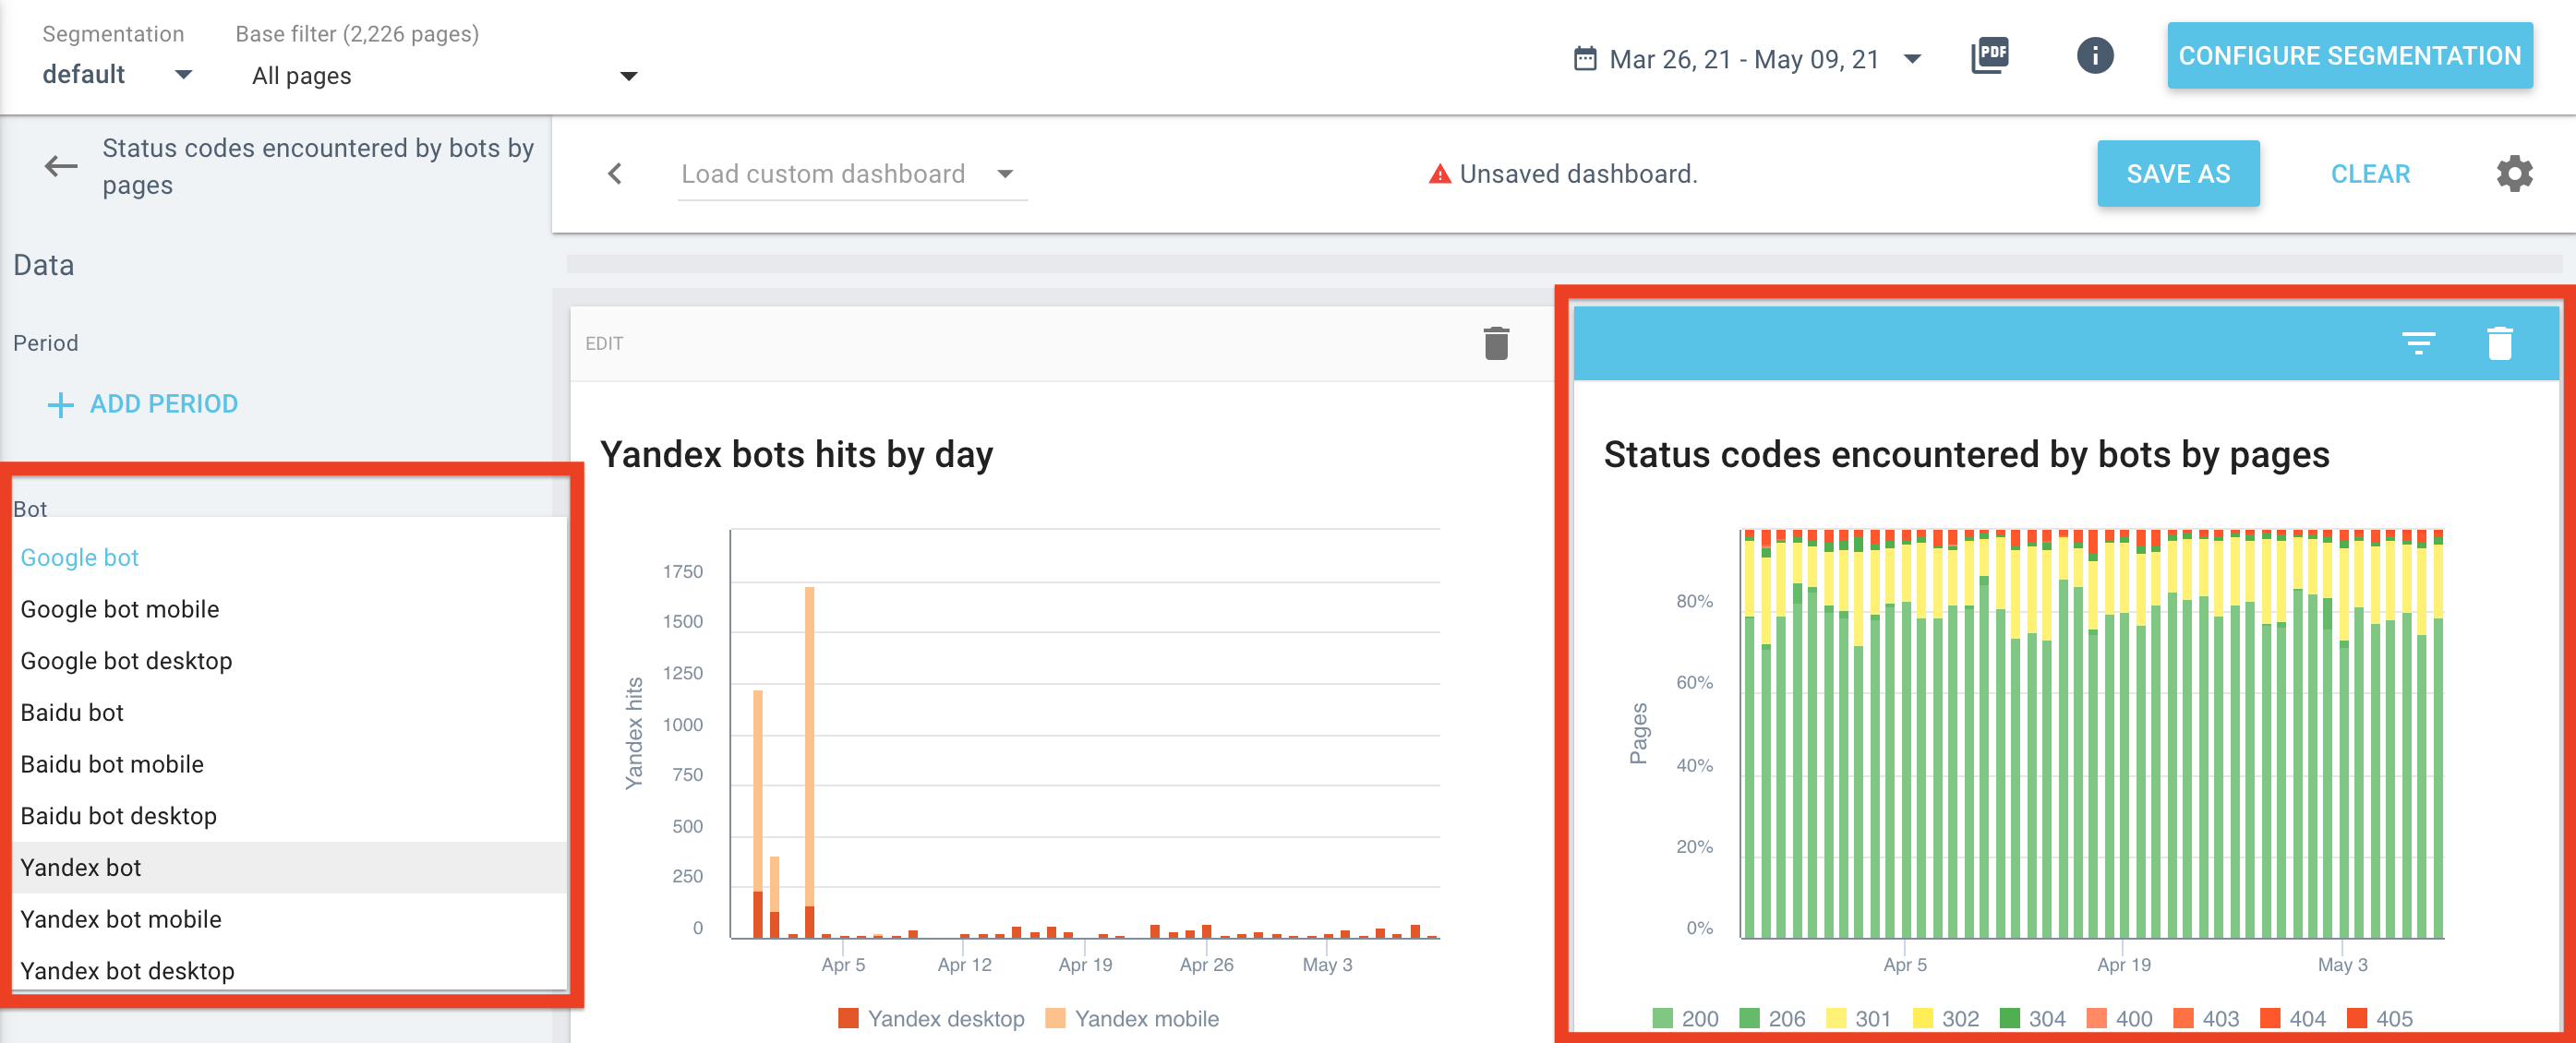Click the tallest Yandex mobile bar in chart
Viewport: 2576px width, 1043px height.
(809, 745)
